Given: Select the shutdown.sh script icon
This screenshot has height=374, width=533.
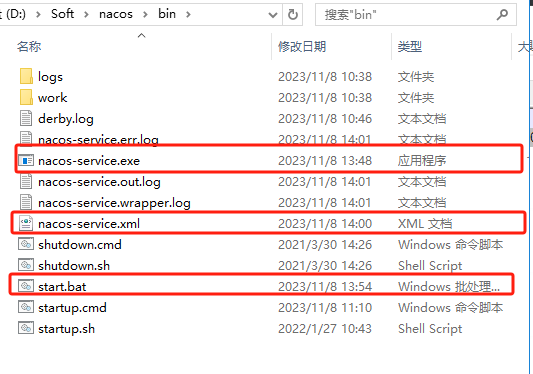Looking at the screenshot, I should coord(26,265).
